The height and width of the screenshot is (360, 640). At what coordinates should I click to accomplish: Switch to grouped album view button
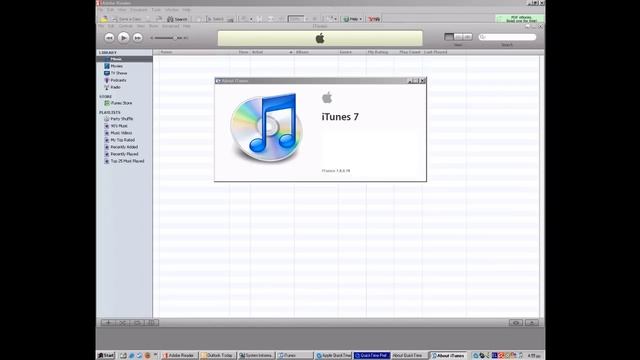click(x=458, y=37)
